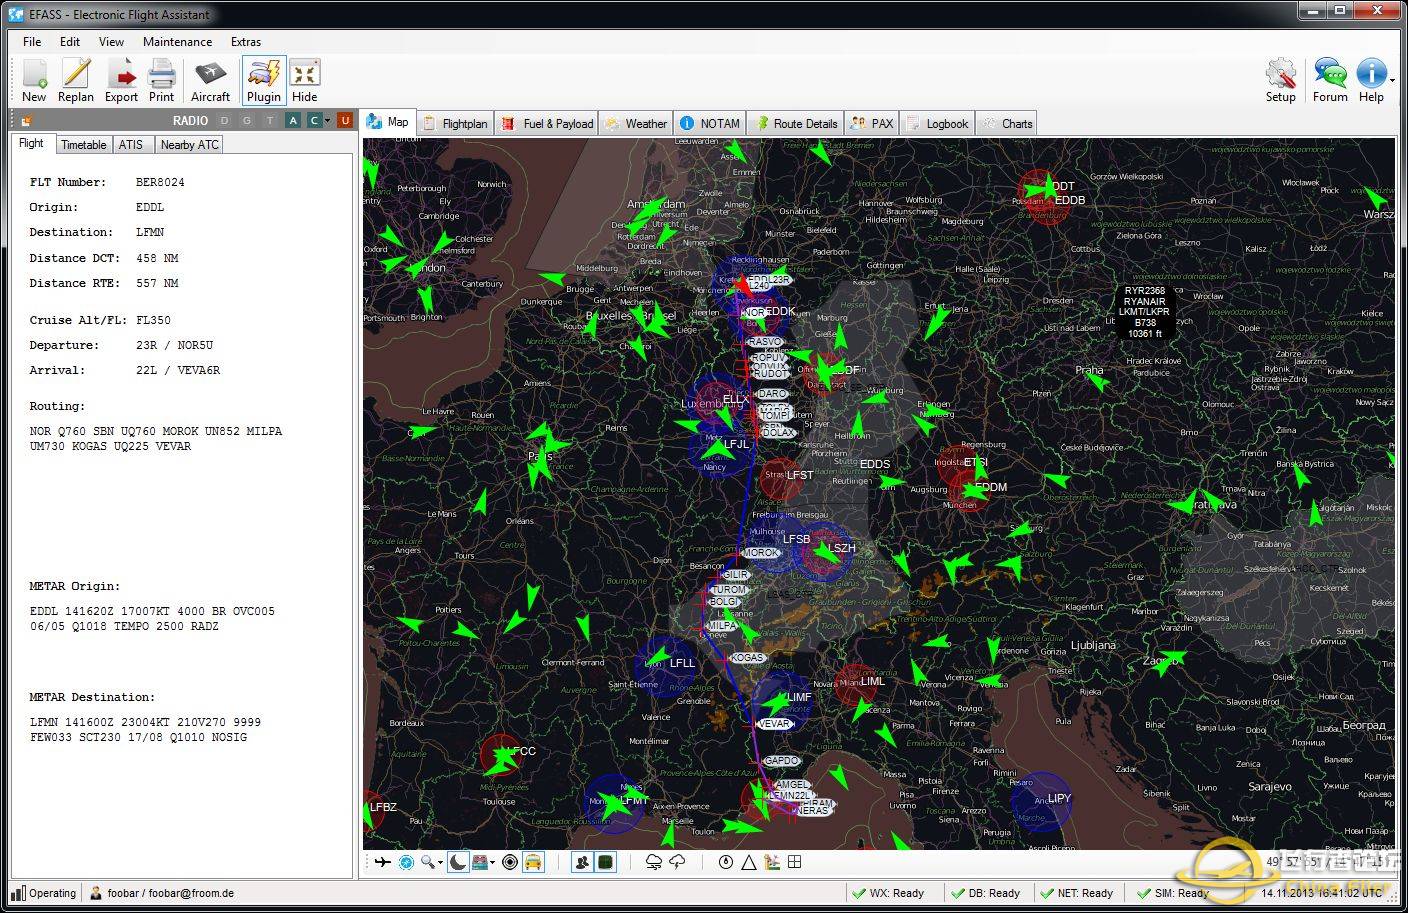Toggle the yellow taxi ground icon
The width and height of the screenshot is (1408, 913).
pyautogui.click(x=534, y=862)
